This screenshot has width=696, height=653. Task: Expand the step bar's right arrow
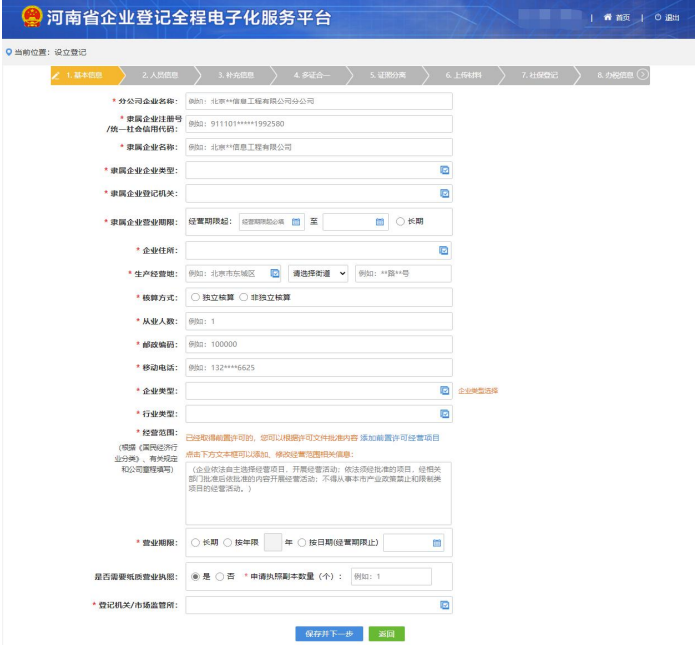coord(642,74)
